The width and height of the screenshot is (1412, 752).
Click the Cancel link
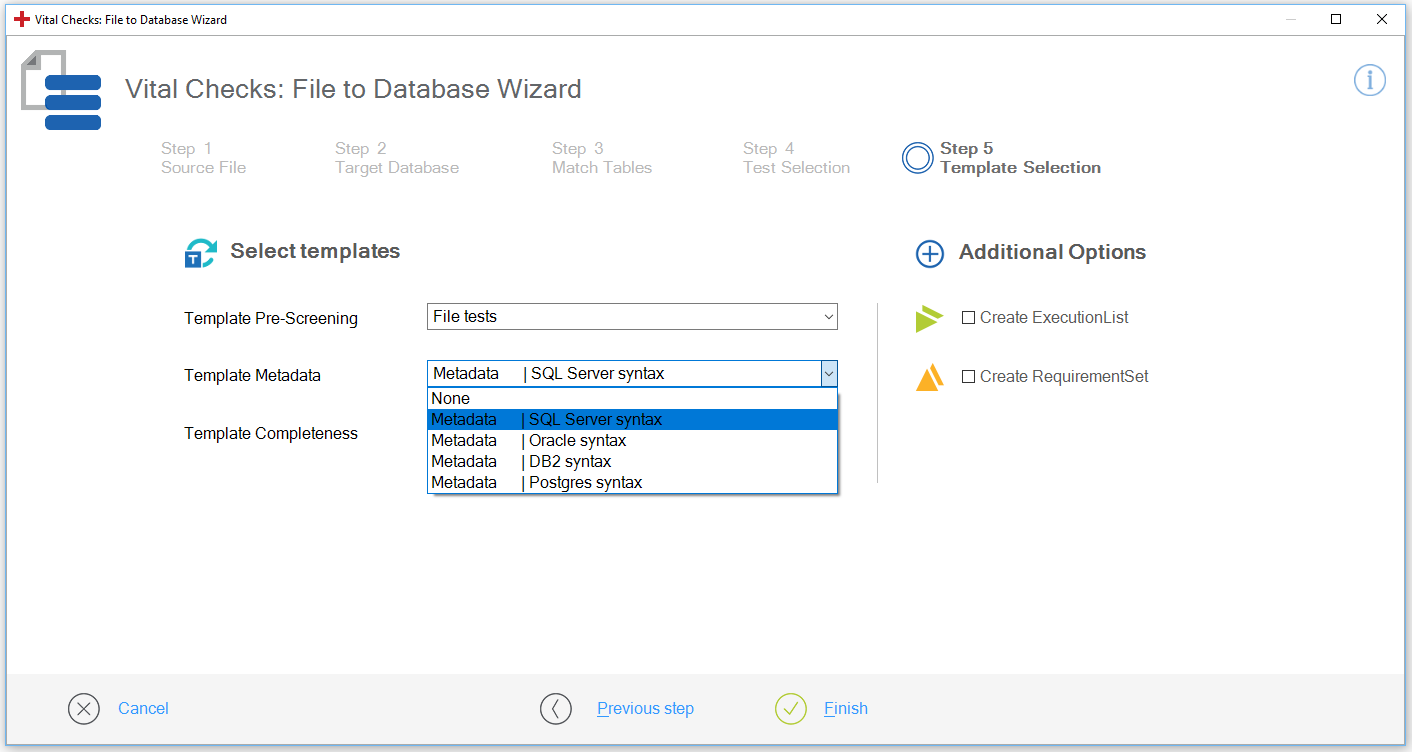(x=143, y=709)
